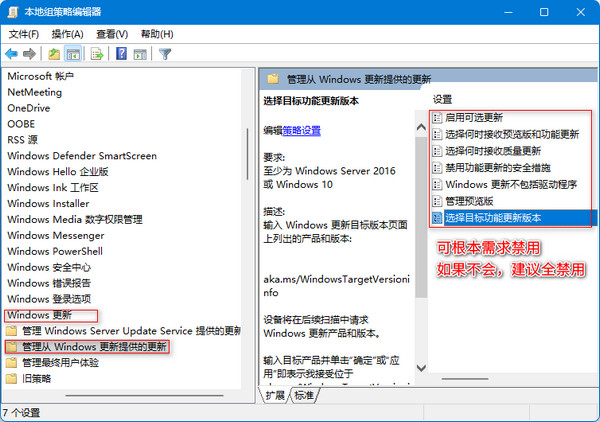Click the 策略设置 link
600x422 pixels.
[x=301, y=130]
